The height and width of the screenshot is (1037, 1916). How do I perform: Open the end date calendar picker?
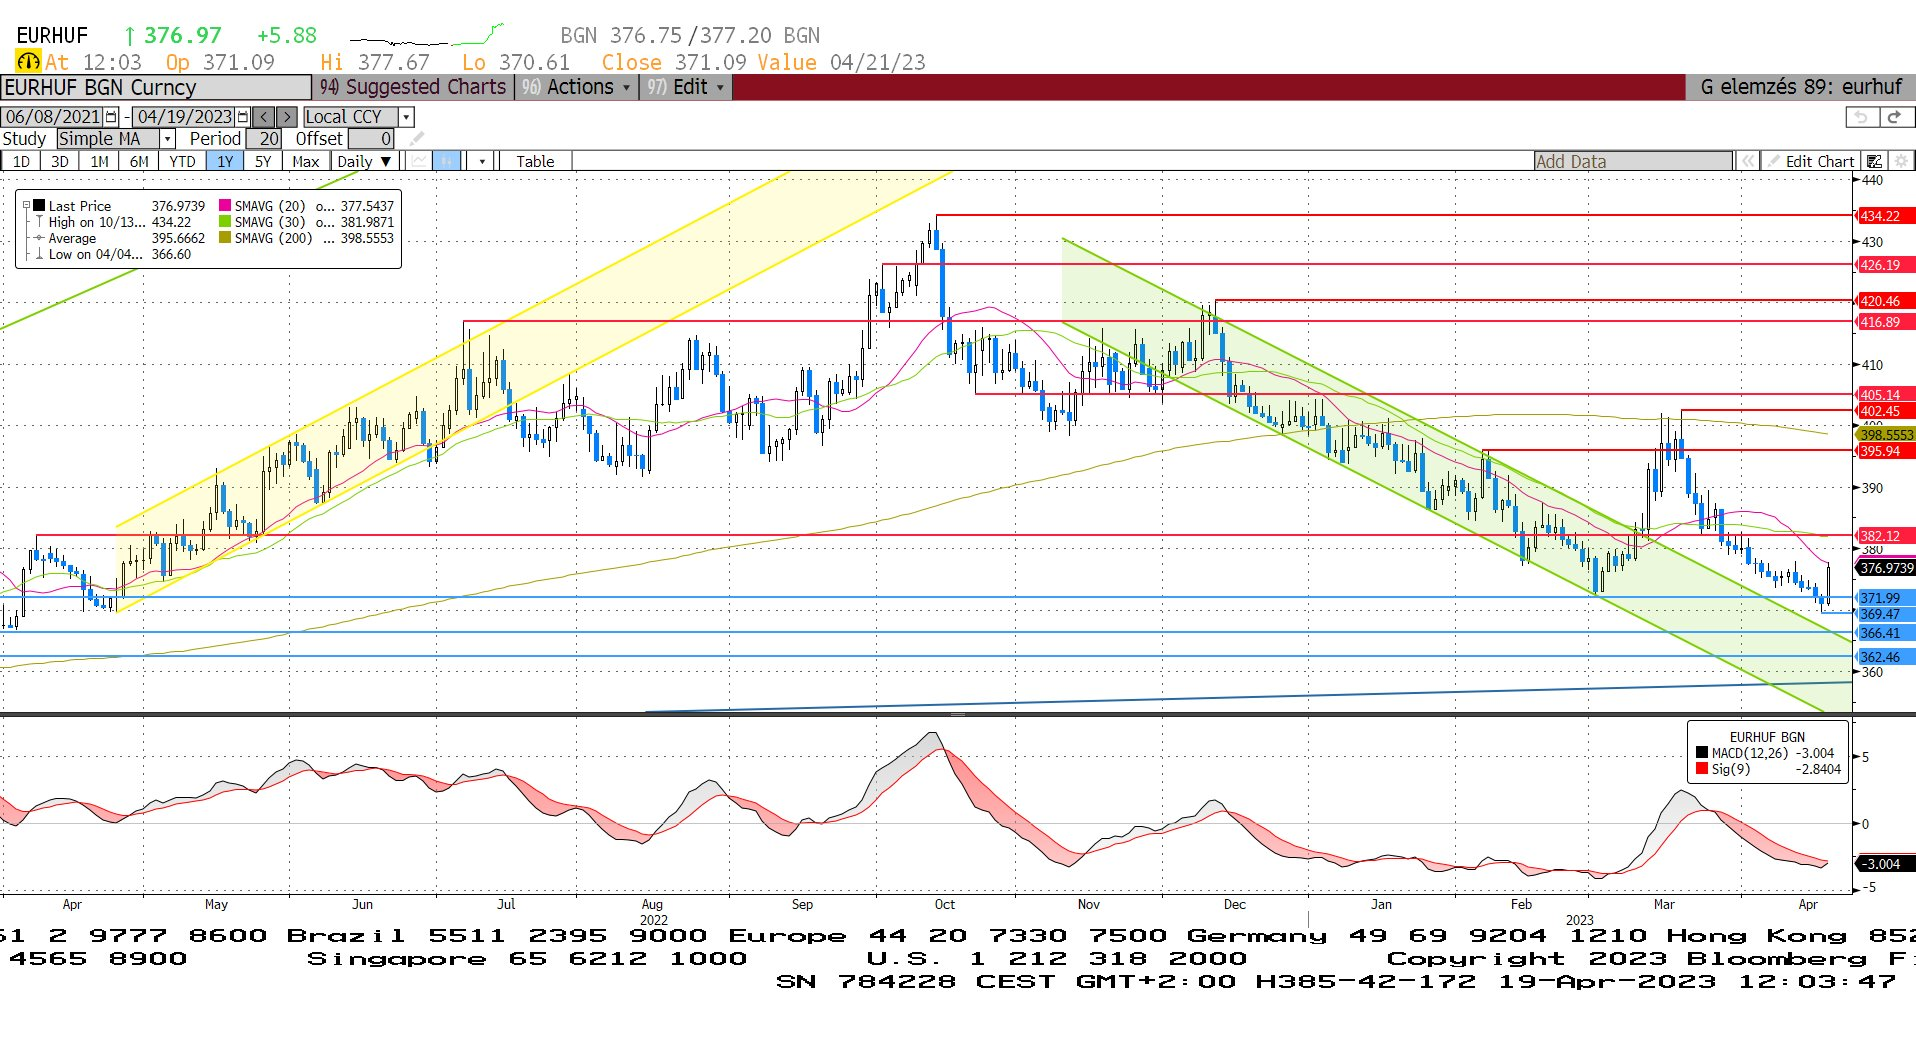click(x=243, y=117)
